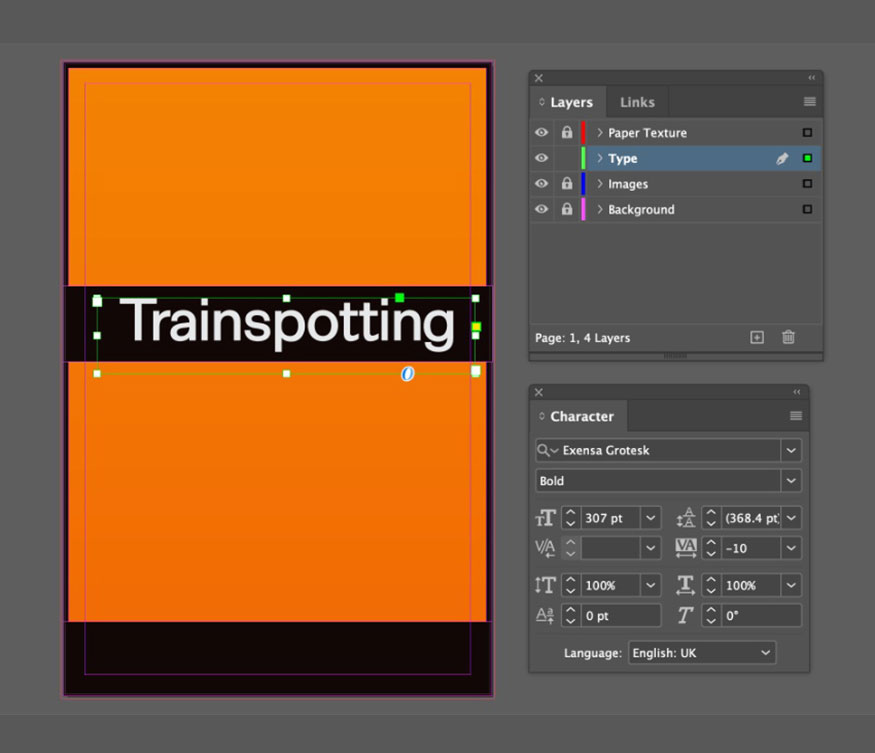
Task: Click Paper Texture layer selection square
Action: (x=807, y=132)
